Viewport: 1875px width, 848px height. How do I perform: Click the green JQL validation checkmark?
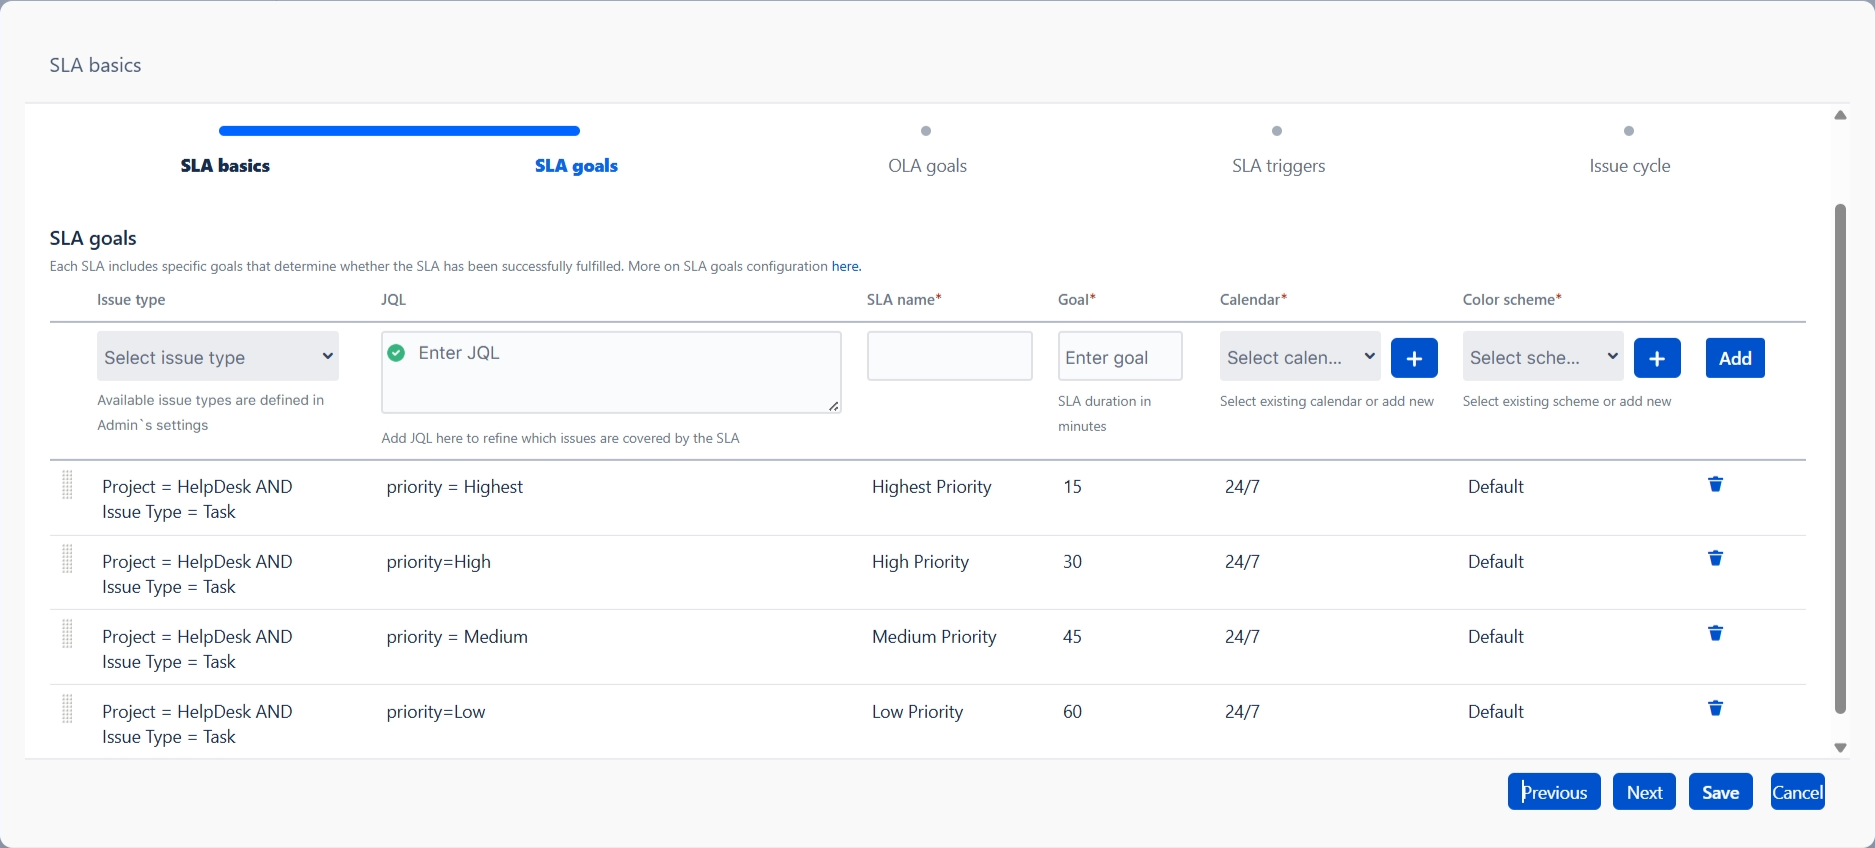(396, 353)
